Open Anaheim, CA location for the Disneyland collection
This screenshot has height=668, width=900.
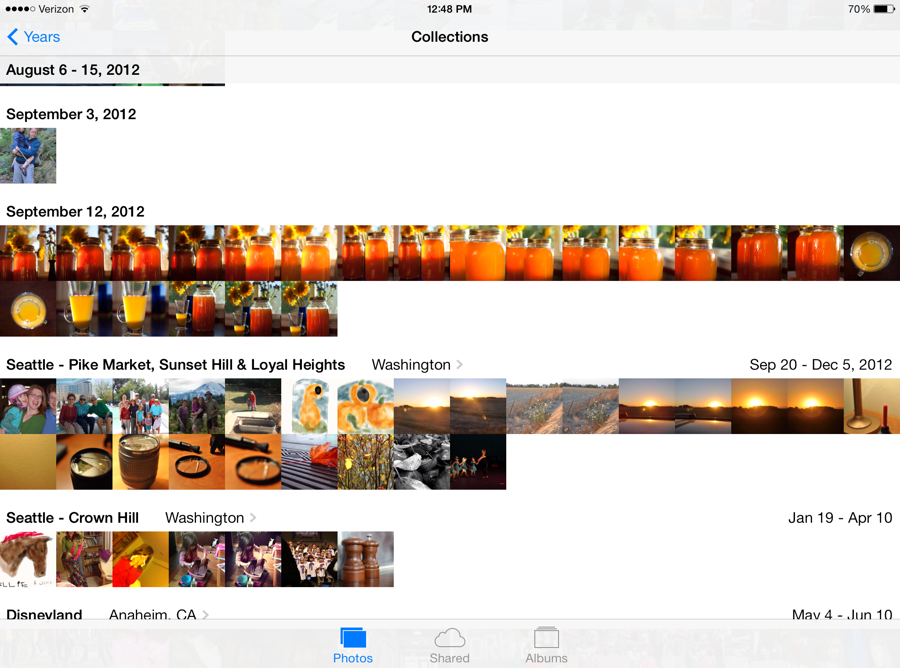158,614
